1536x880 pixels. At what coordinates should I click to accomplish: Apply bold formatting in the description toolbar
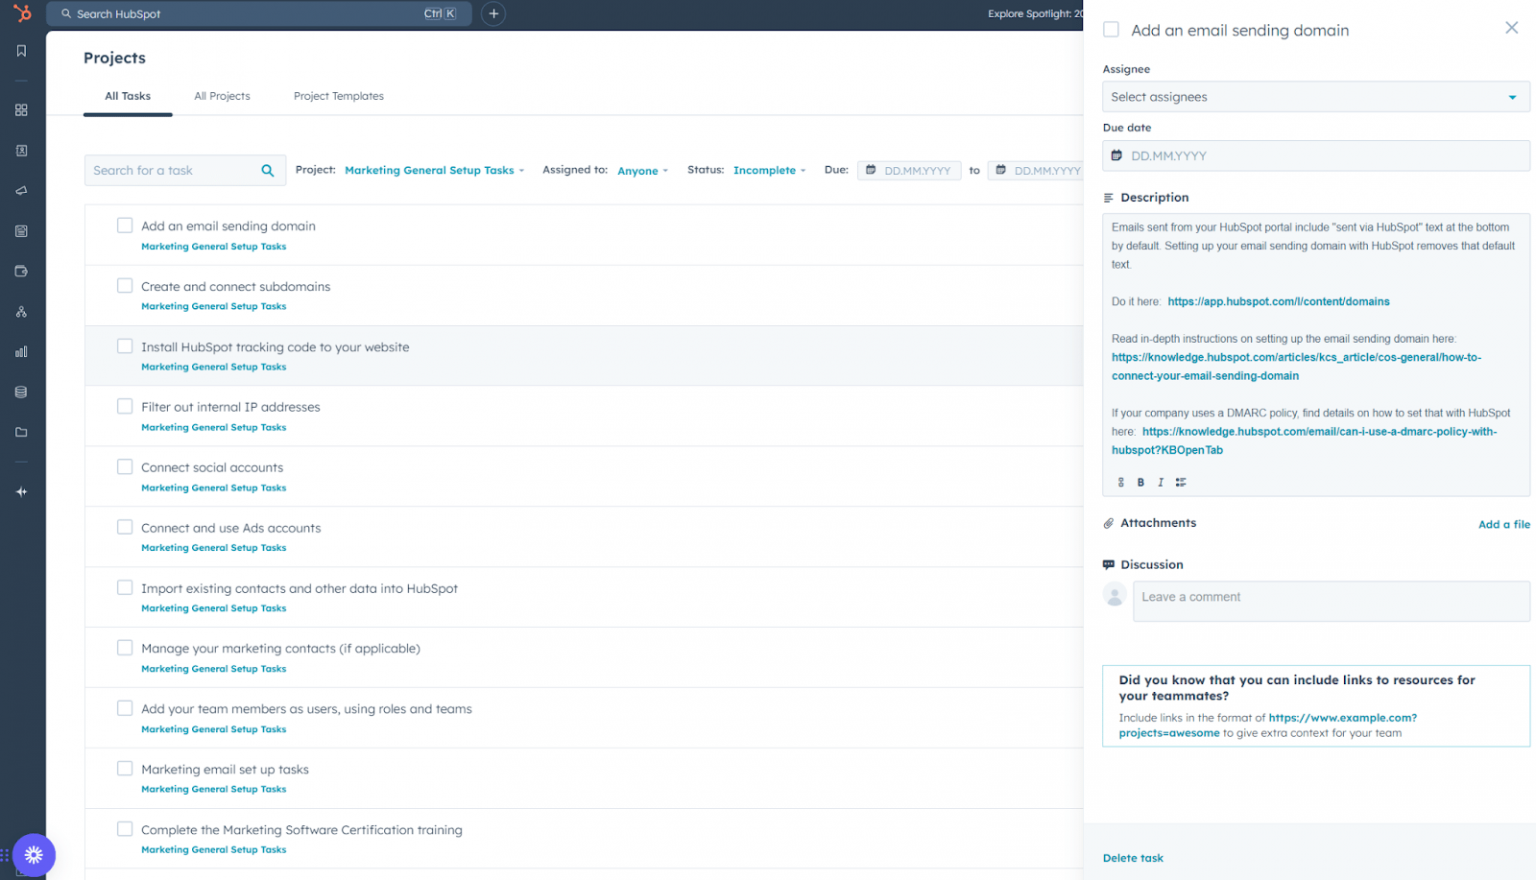pos(1140,482)
